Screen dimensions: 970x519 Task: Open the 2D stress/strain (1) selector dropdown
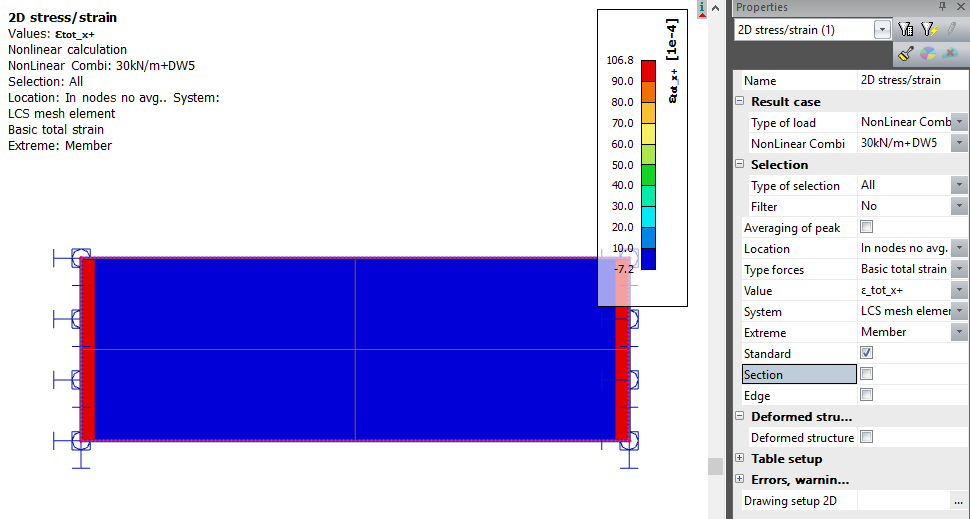tap(882, 29)
